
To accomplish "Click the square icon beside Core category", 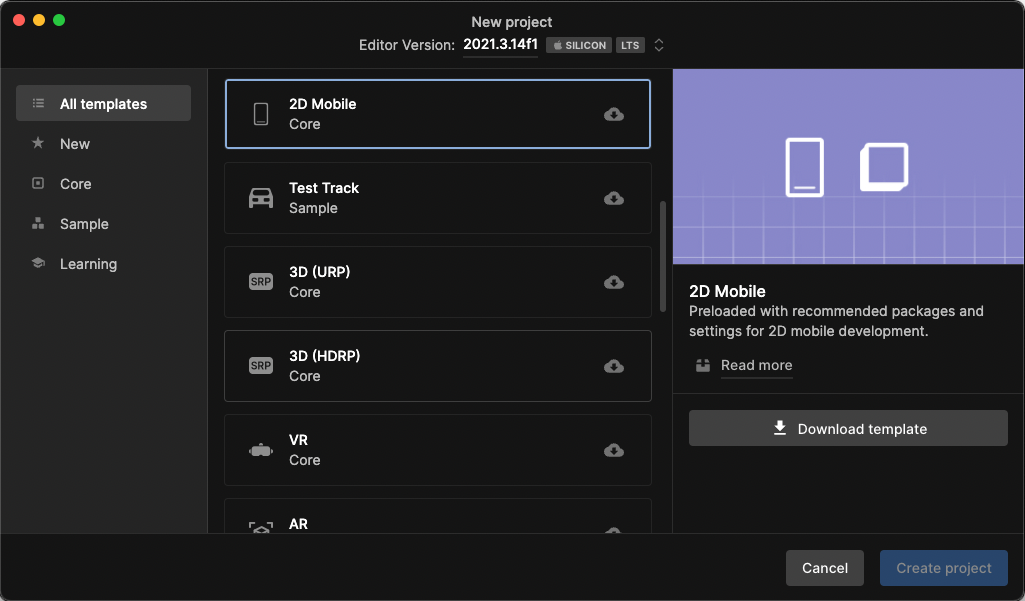I will (38, 183).
